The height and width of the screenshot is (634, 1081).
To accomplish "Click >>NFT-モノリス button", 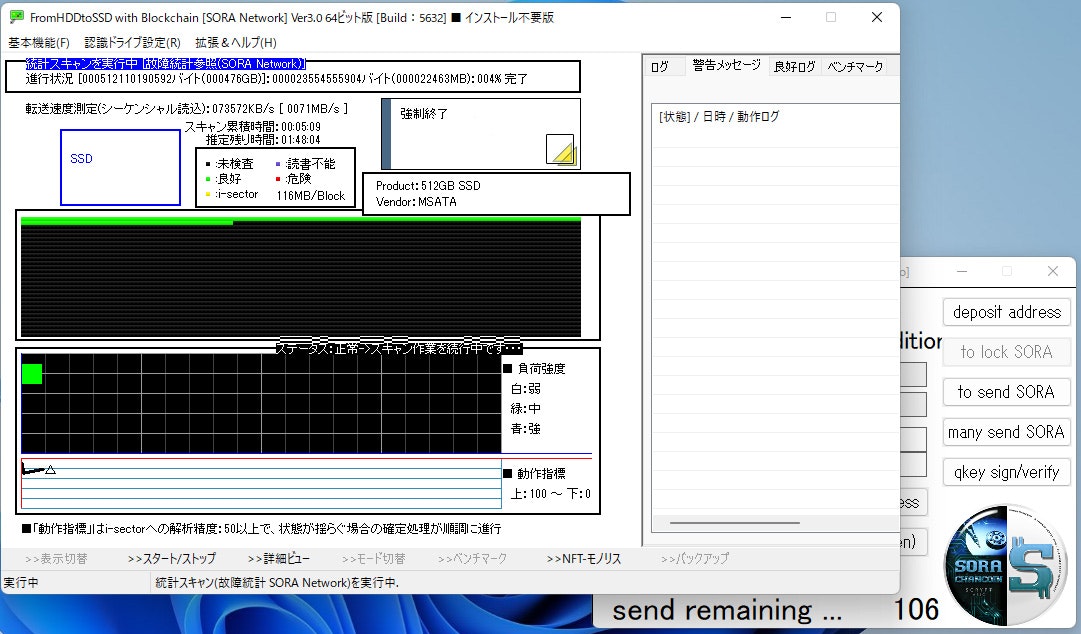I will tap(584, 559).
